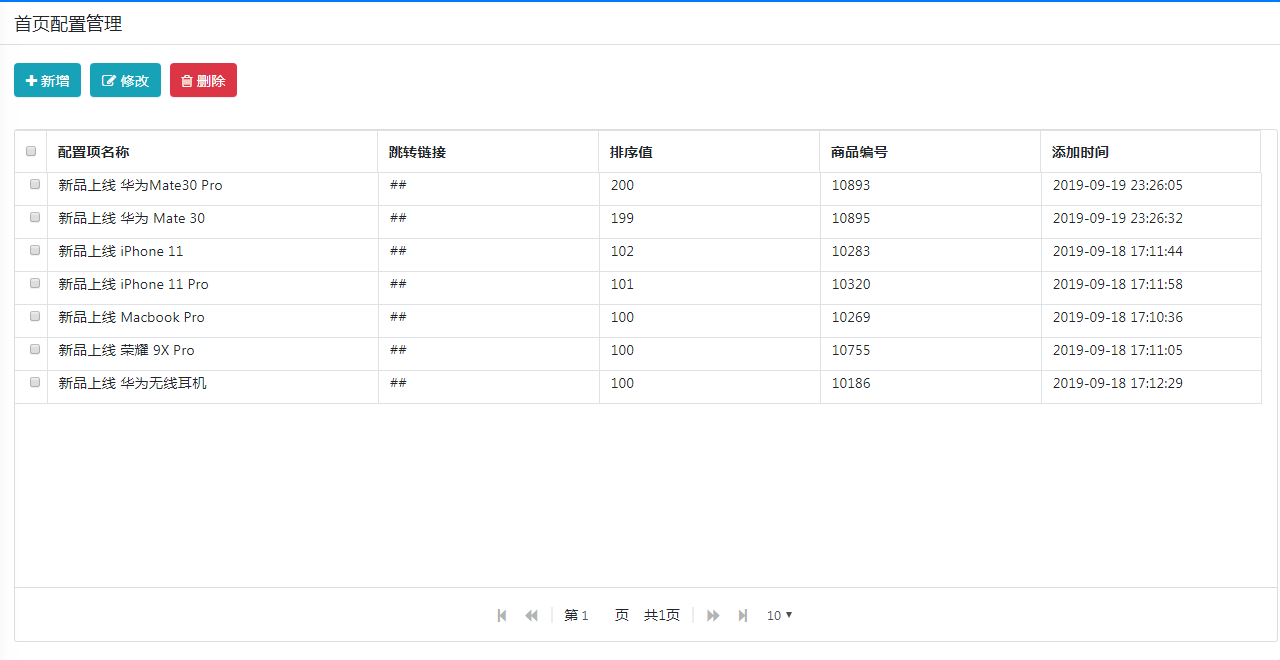Viewport: 1280px width, 660px height.
Task: Go to last page pager icon
Action: (742, 615)
